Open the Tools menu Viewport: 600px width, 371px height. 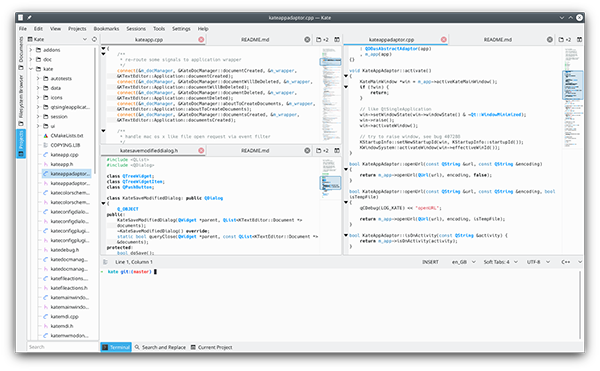(159, 29)
